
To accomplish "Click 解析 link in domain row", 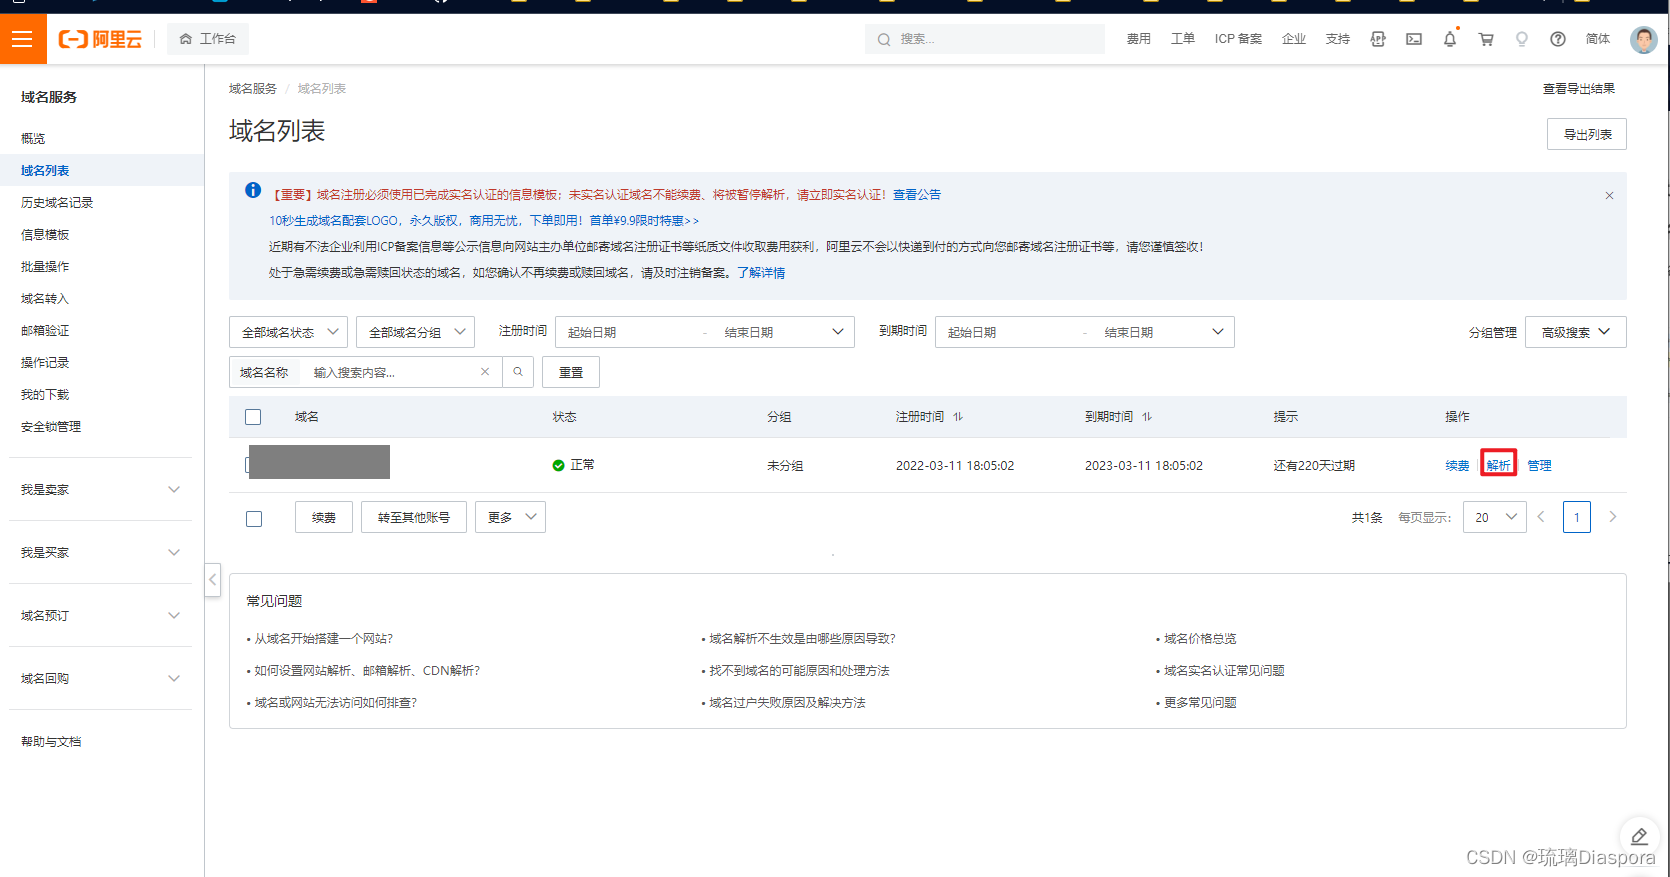I will pyautogui.click(x=1498, y=465).
